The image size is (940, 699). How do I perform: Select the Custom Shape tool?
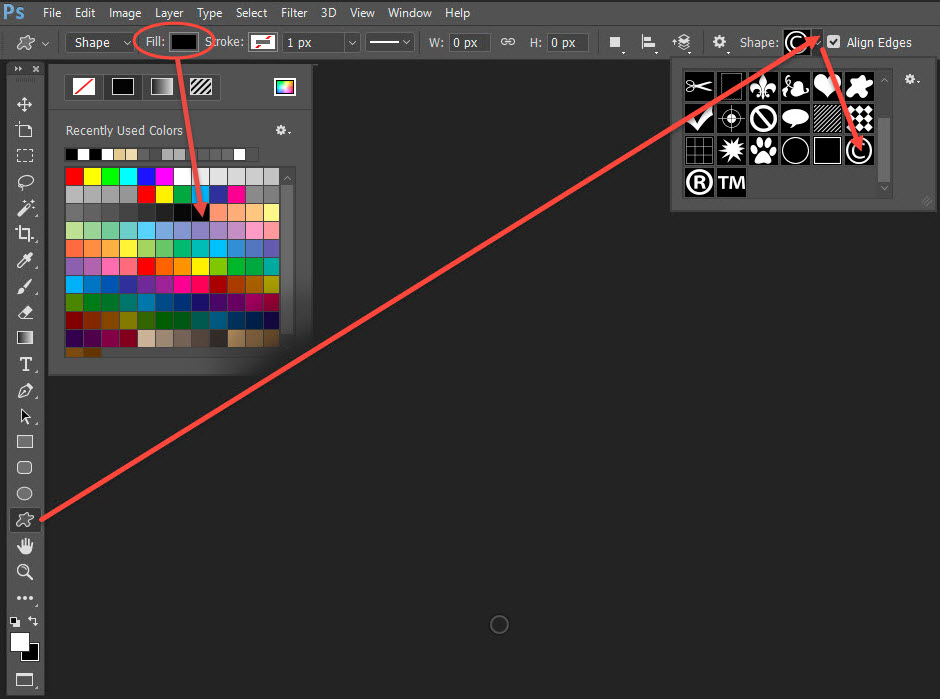(25, 520)
